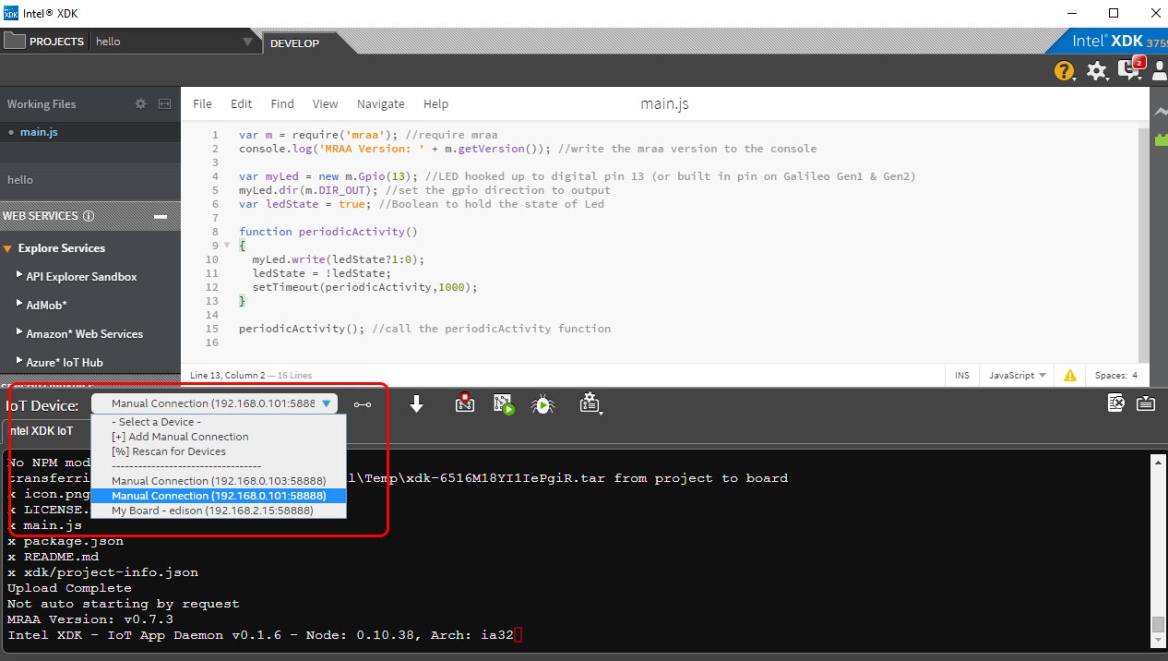Click the main.js editor title
Viewport: 1168px width, 661px height.
(664, 104)
